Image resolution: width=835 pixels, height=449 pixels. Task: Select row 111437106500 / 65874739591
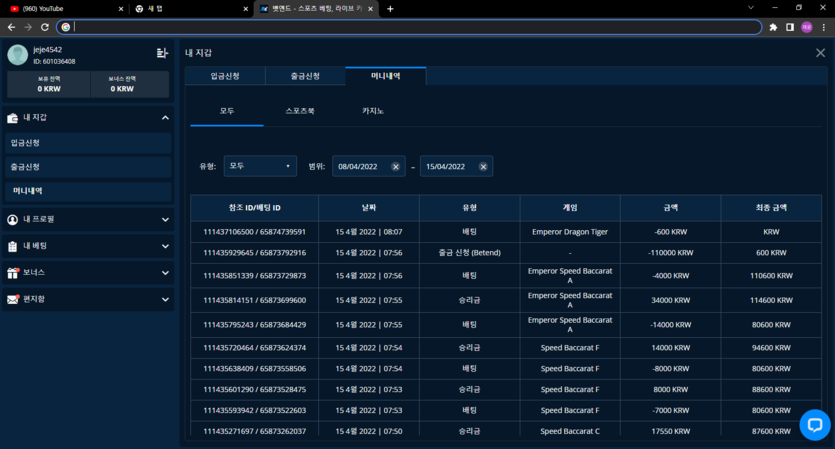pos(506,232)
